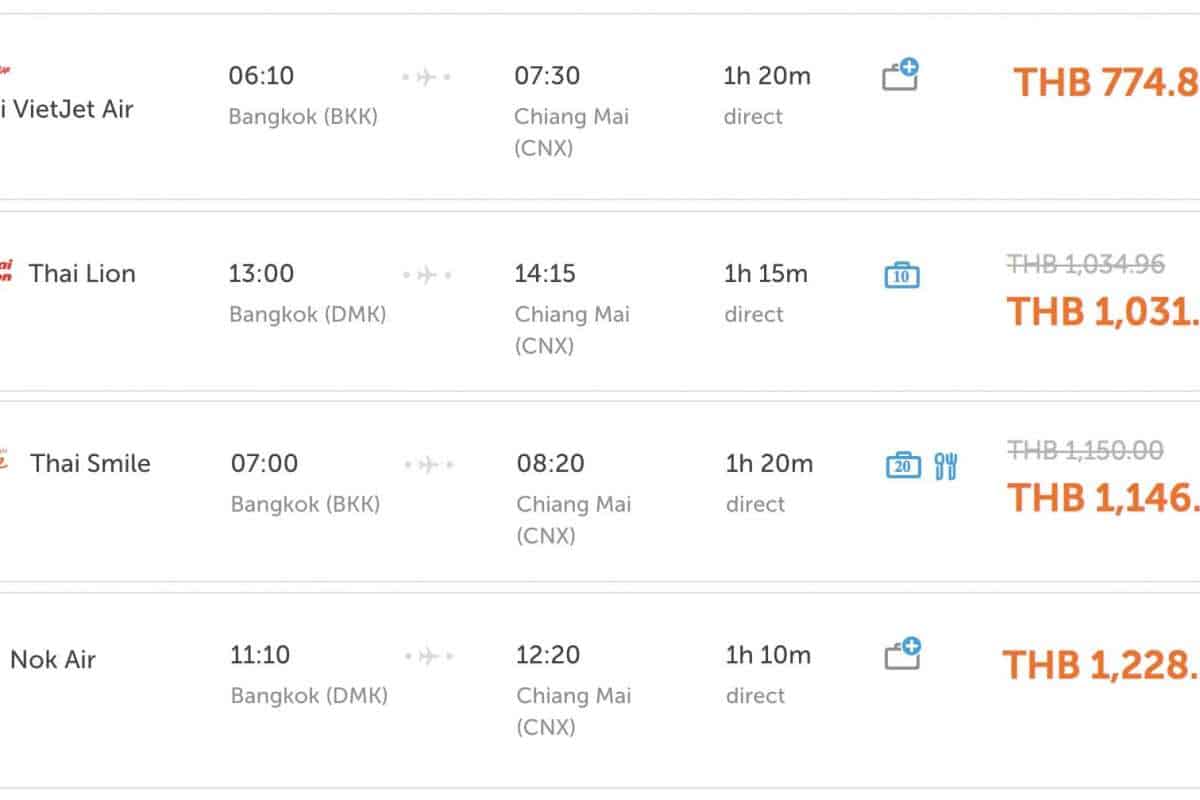Click the airplane route icon for Thai Lion flight

[x=427, y=275]
